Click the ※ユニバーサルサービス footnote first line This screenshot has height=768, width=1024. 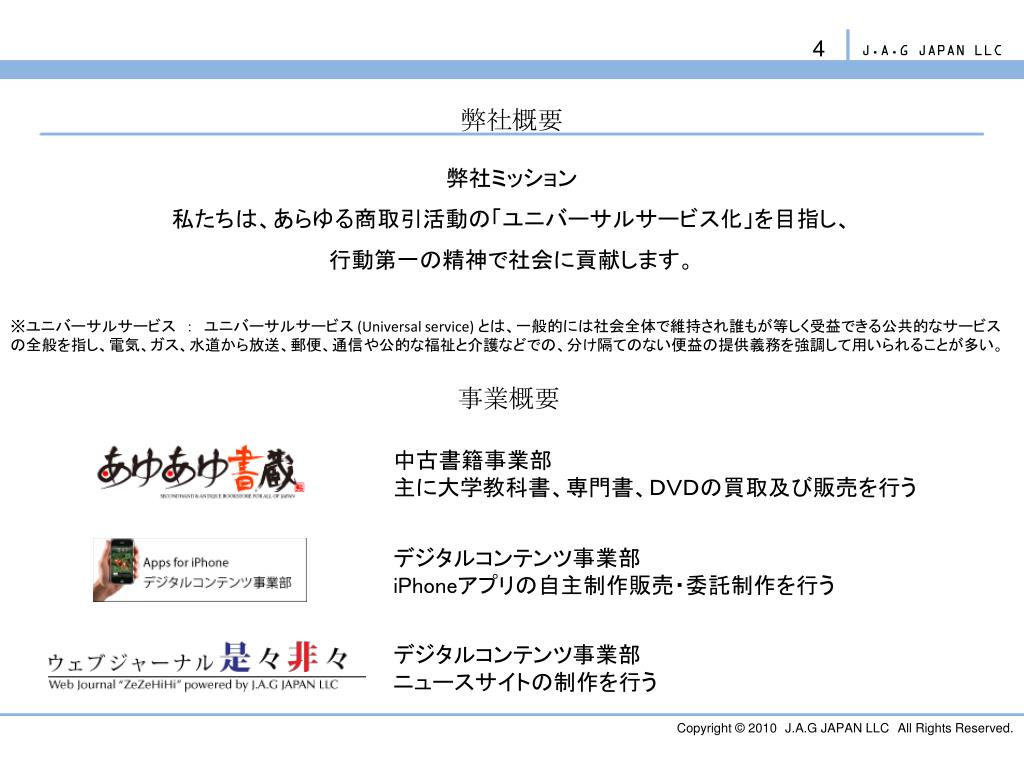tap(505, 326)
